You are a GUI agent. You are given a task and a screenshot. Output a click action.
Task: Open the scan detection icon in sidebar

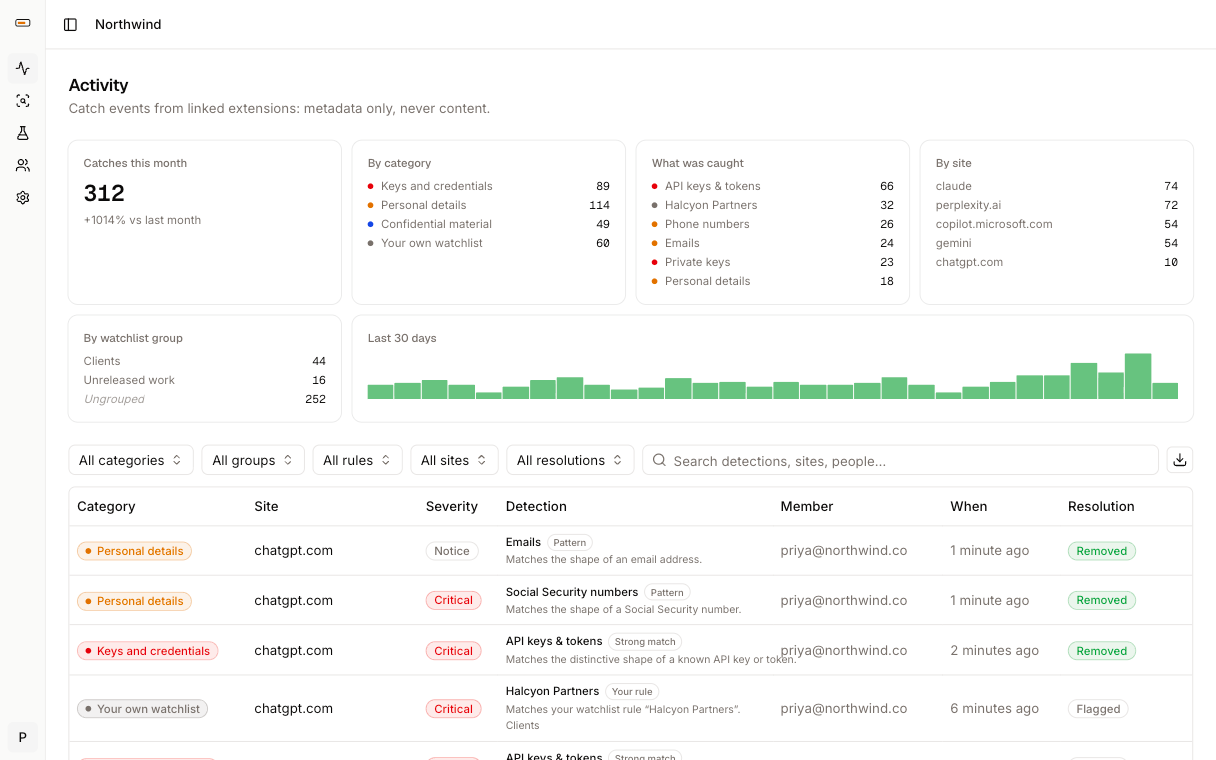[23, 101]
